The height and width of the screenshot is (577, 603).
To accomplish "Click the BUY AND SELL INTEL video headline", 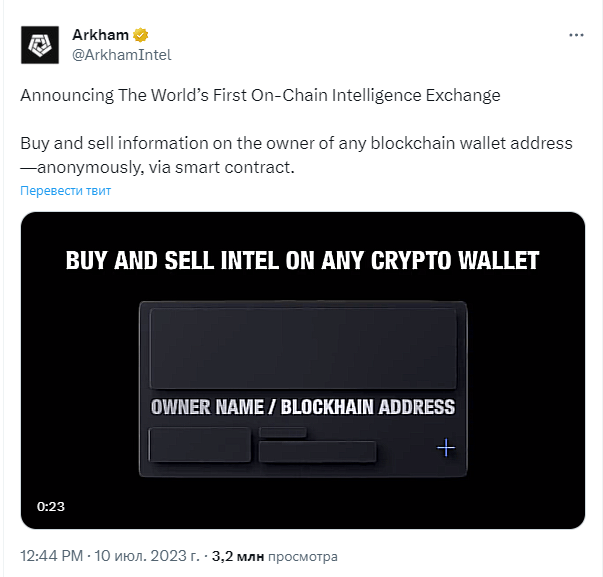I will tap(302, 261).
